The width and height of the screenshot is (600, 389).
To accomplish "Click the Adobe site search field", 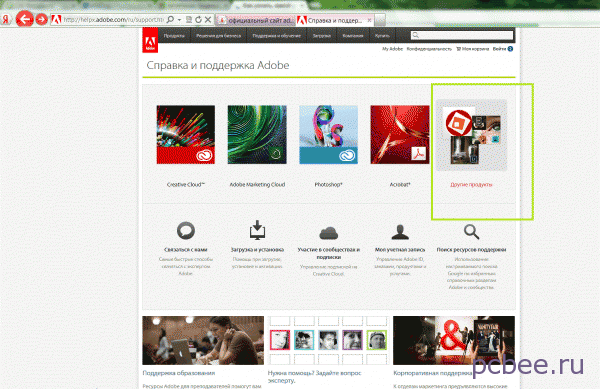I will click(462, 35).
